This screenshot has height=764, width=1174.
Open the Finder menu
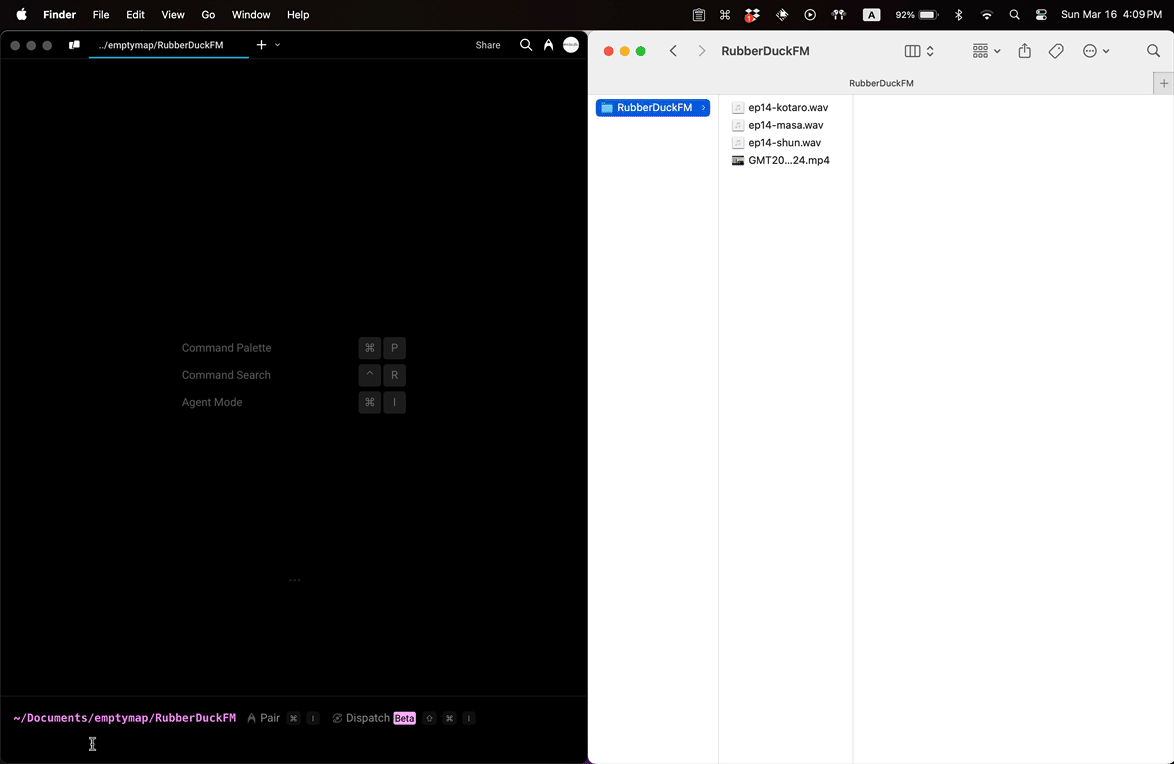coord(59,14)
